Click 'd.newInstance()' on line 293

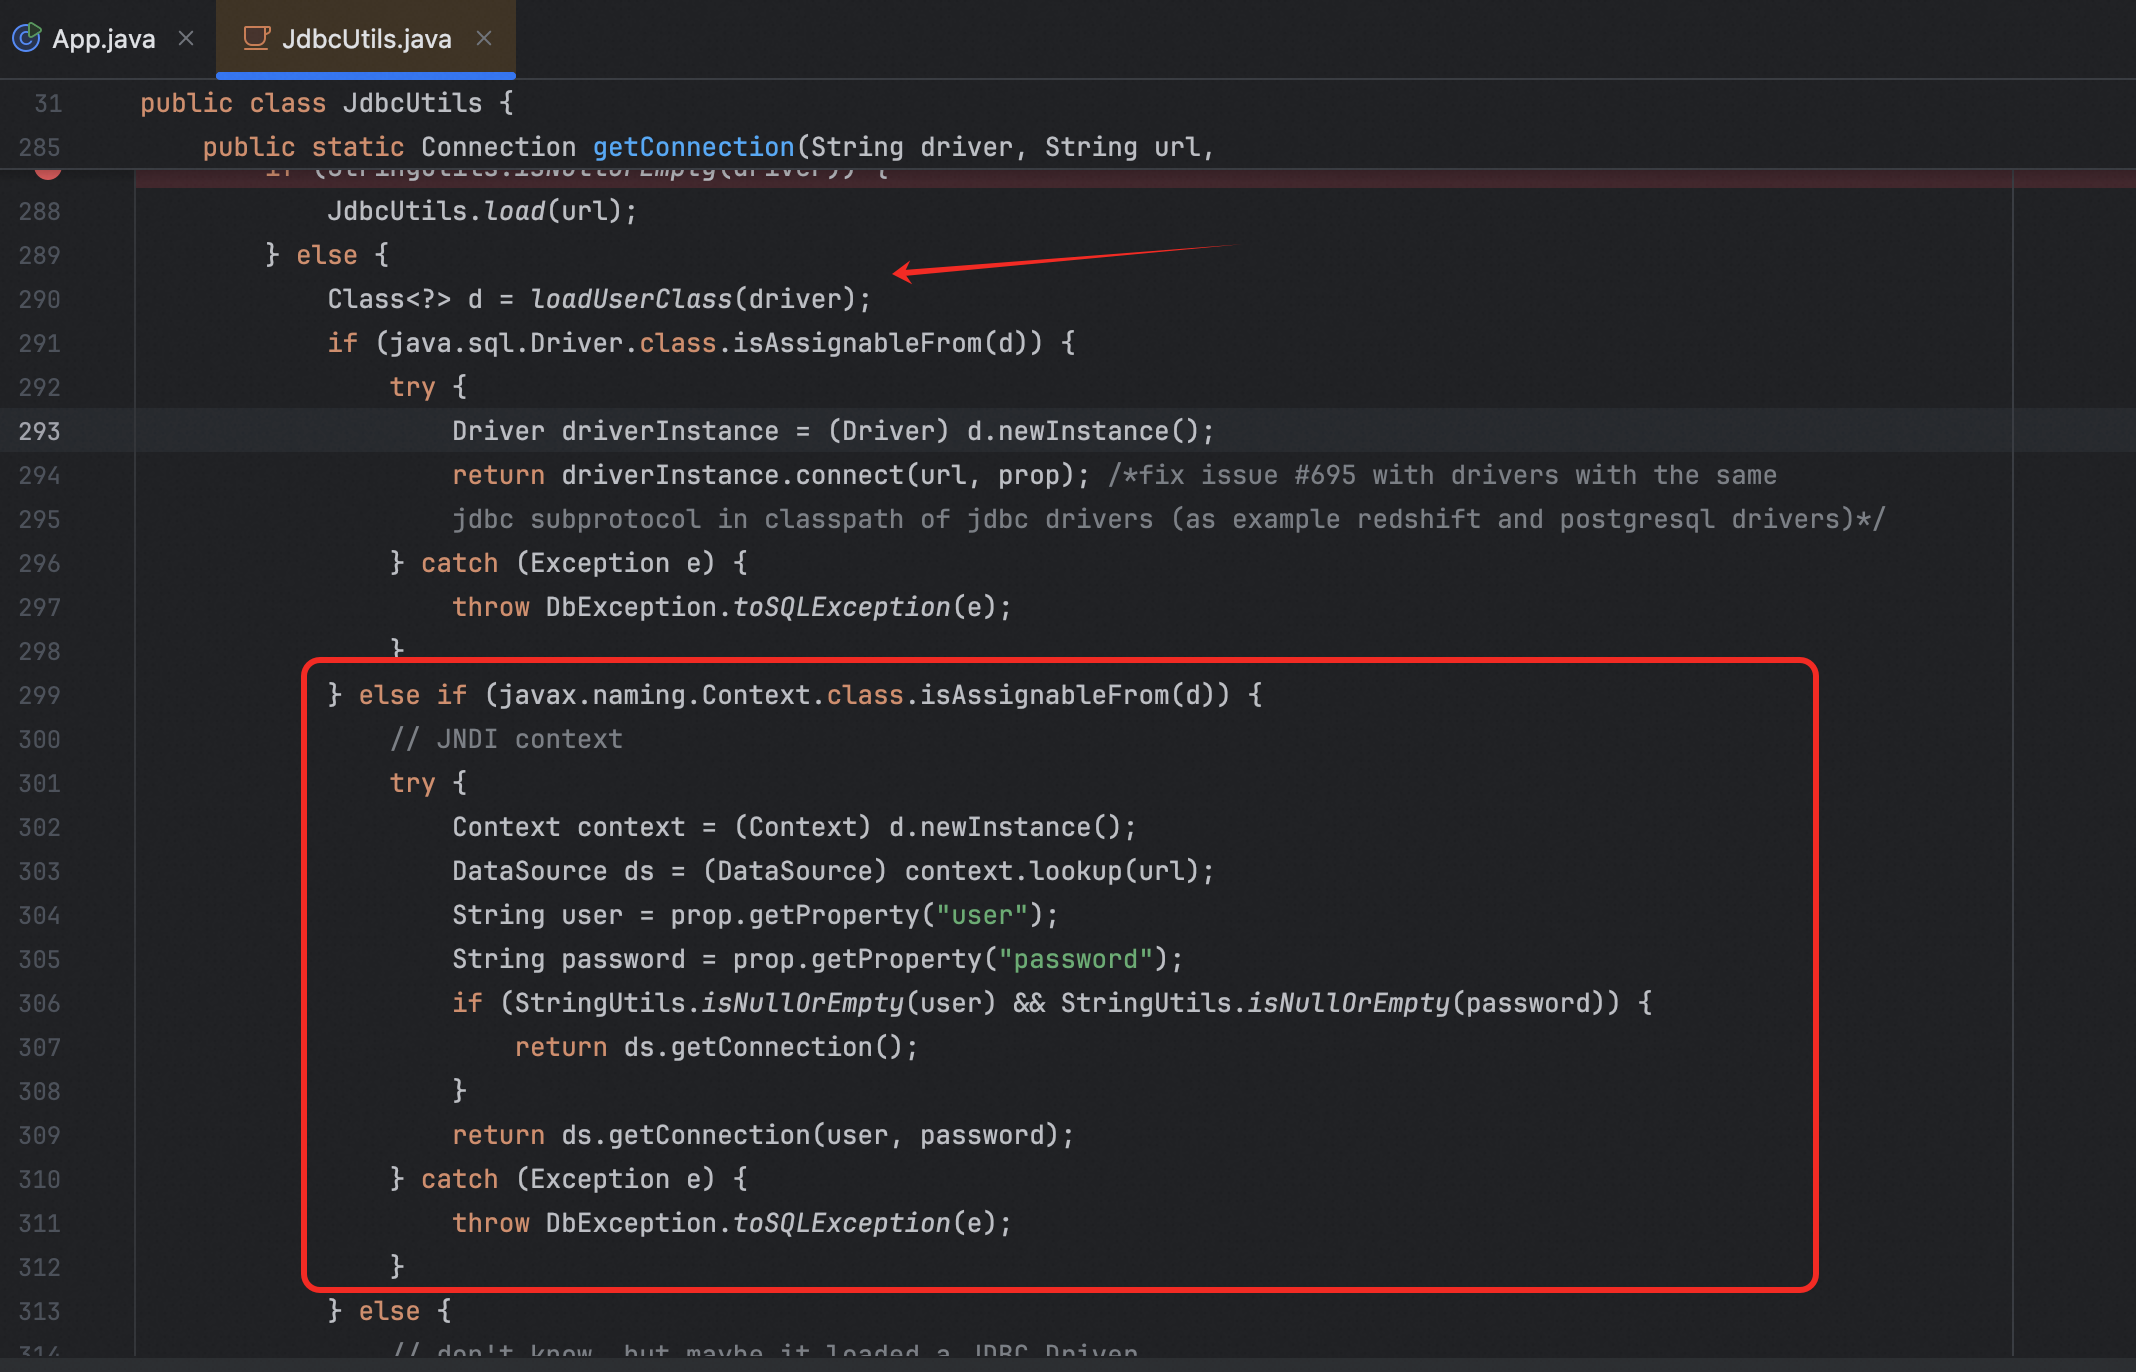(x=1082, y=431)
